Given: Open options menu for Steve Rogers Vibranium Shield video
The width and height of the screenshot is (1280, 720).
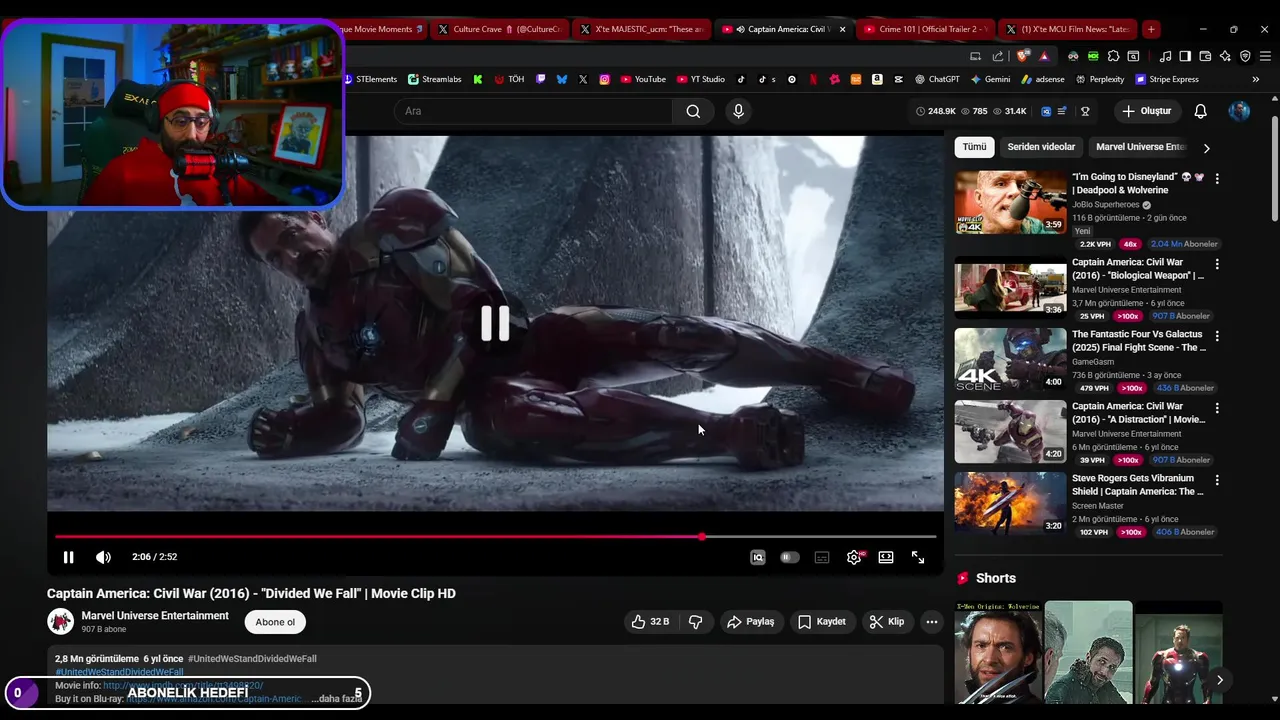Looking at the screenshot, I should click(x=1217, y=480).
